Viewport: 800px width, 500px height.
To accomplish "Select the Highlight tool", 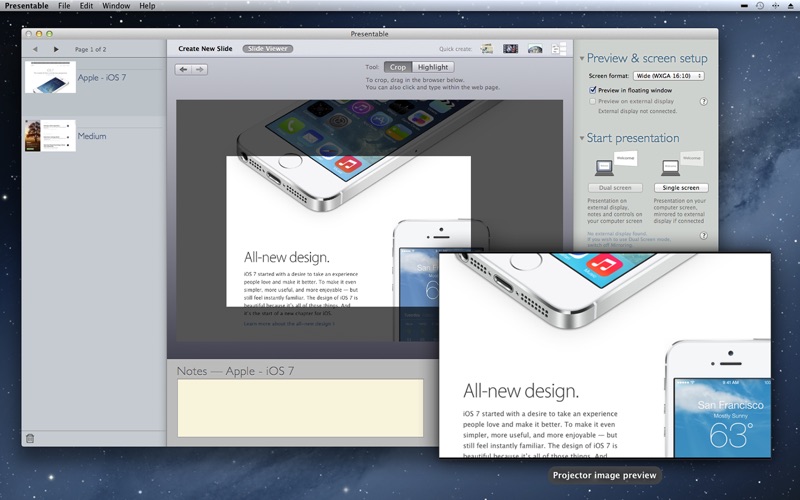I will click(x=433, y=67).
